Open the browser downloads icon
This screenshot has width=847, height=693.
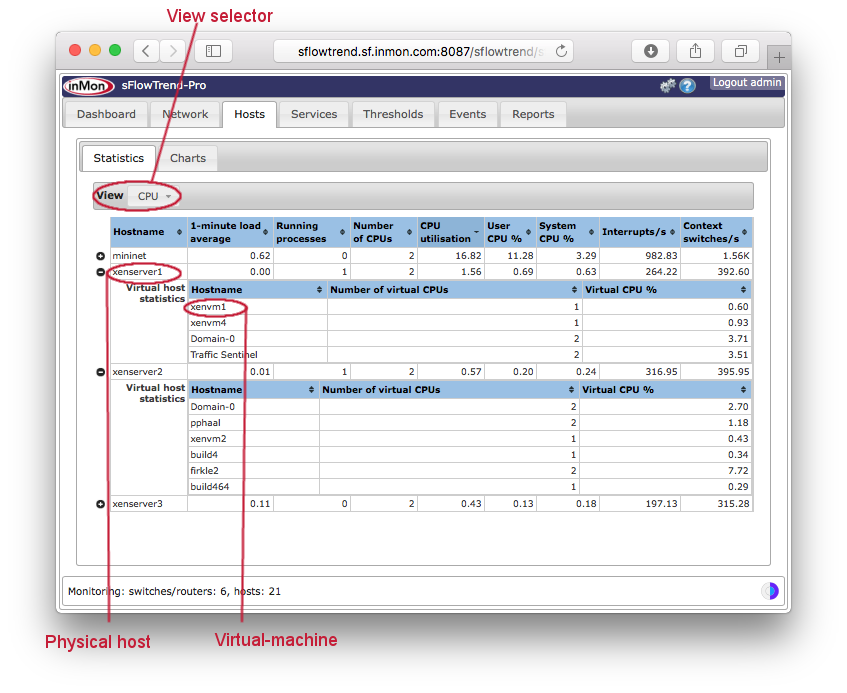coord(650,51)
